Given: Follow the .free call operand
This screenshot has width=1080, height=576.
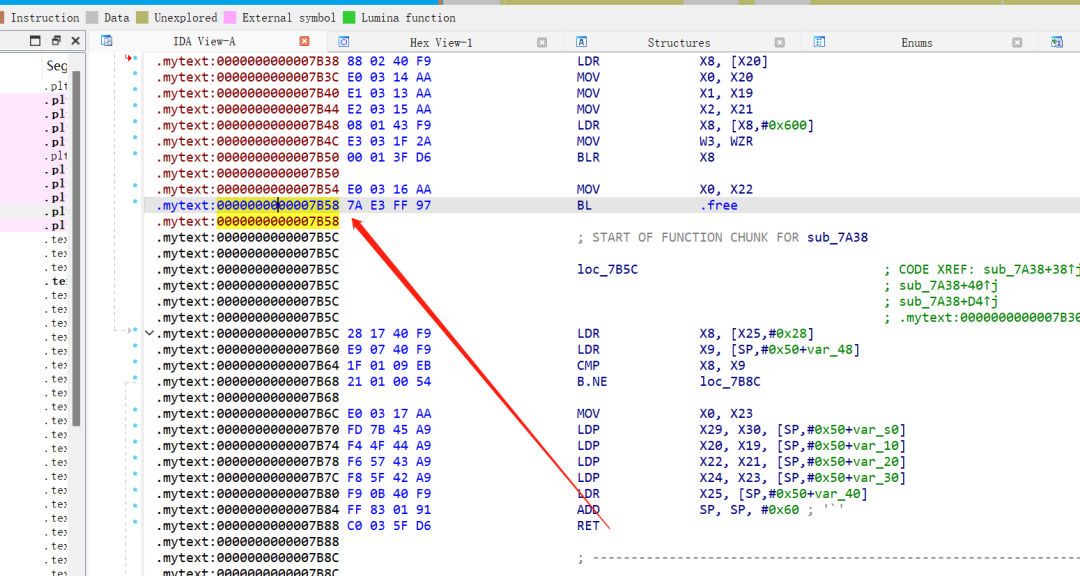Looking at the screenshot, I should coord(718,205).
